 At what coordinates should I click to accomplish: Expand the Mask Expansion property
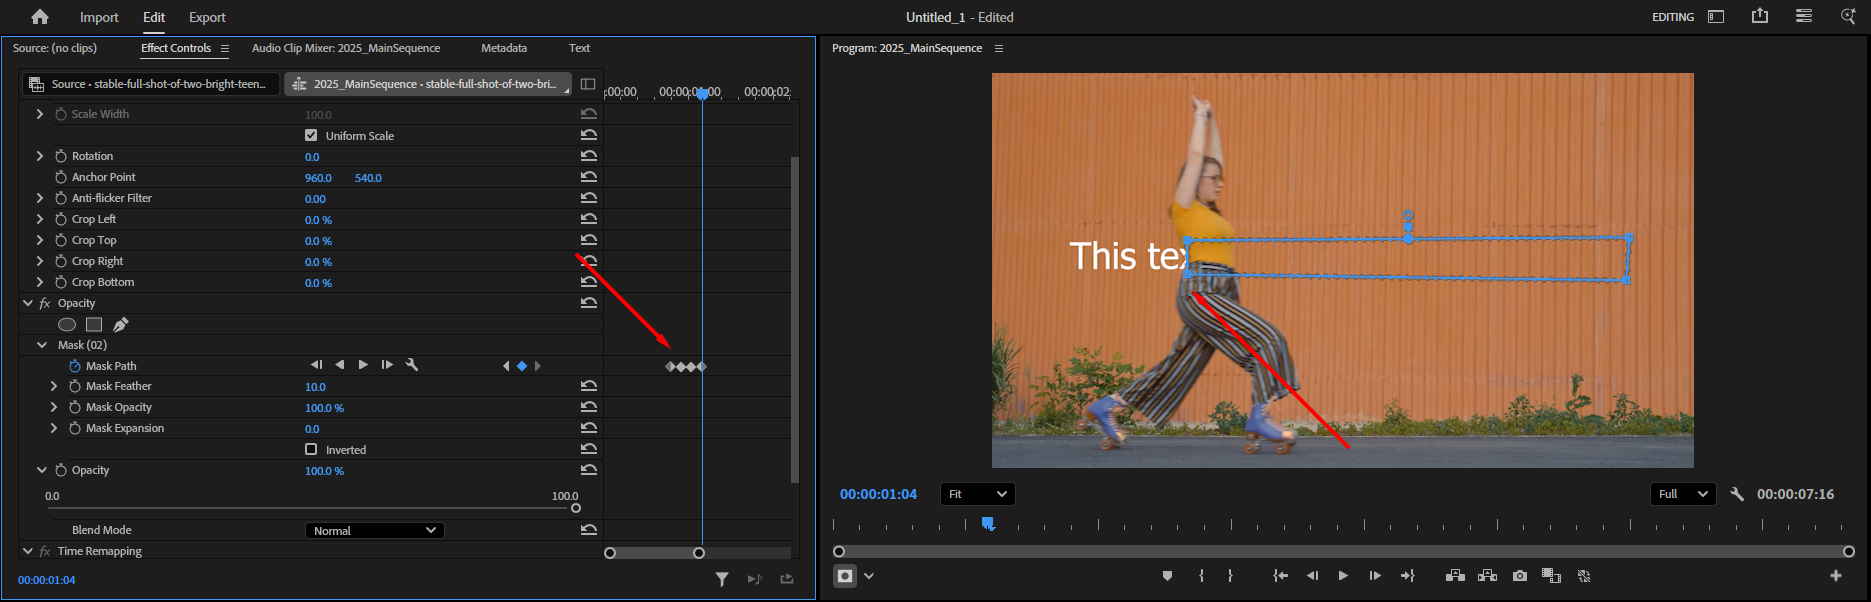point(54,428)
